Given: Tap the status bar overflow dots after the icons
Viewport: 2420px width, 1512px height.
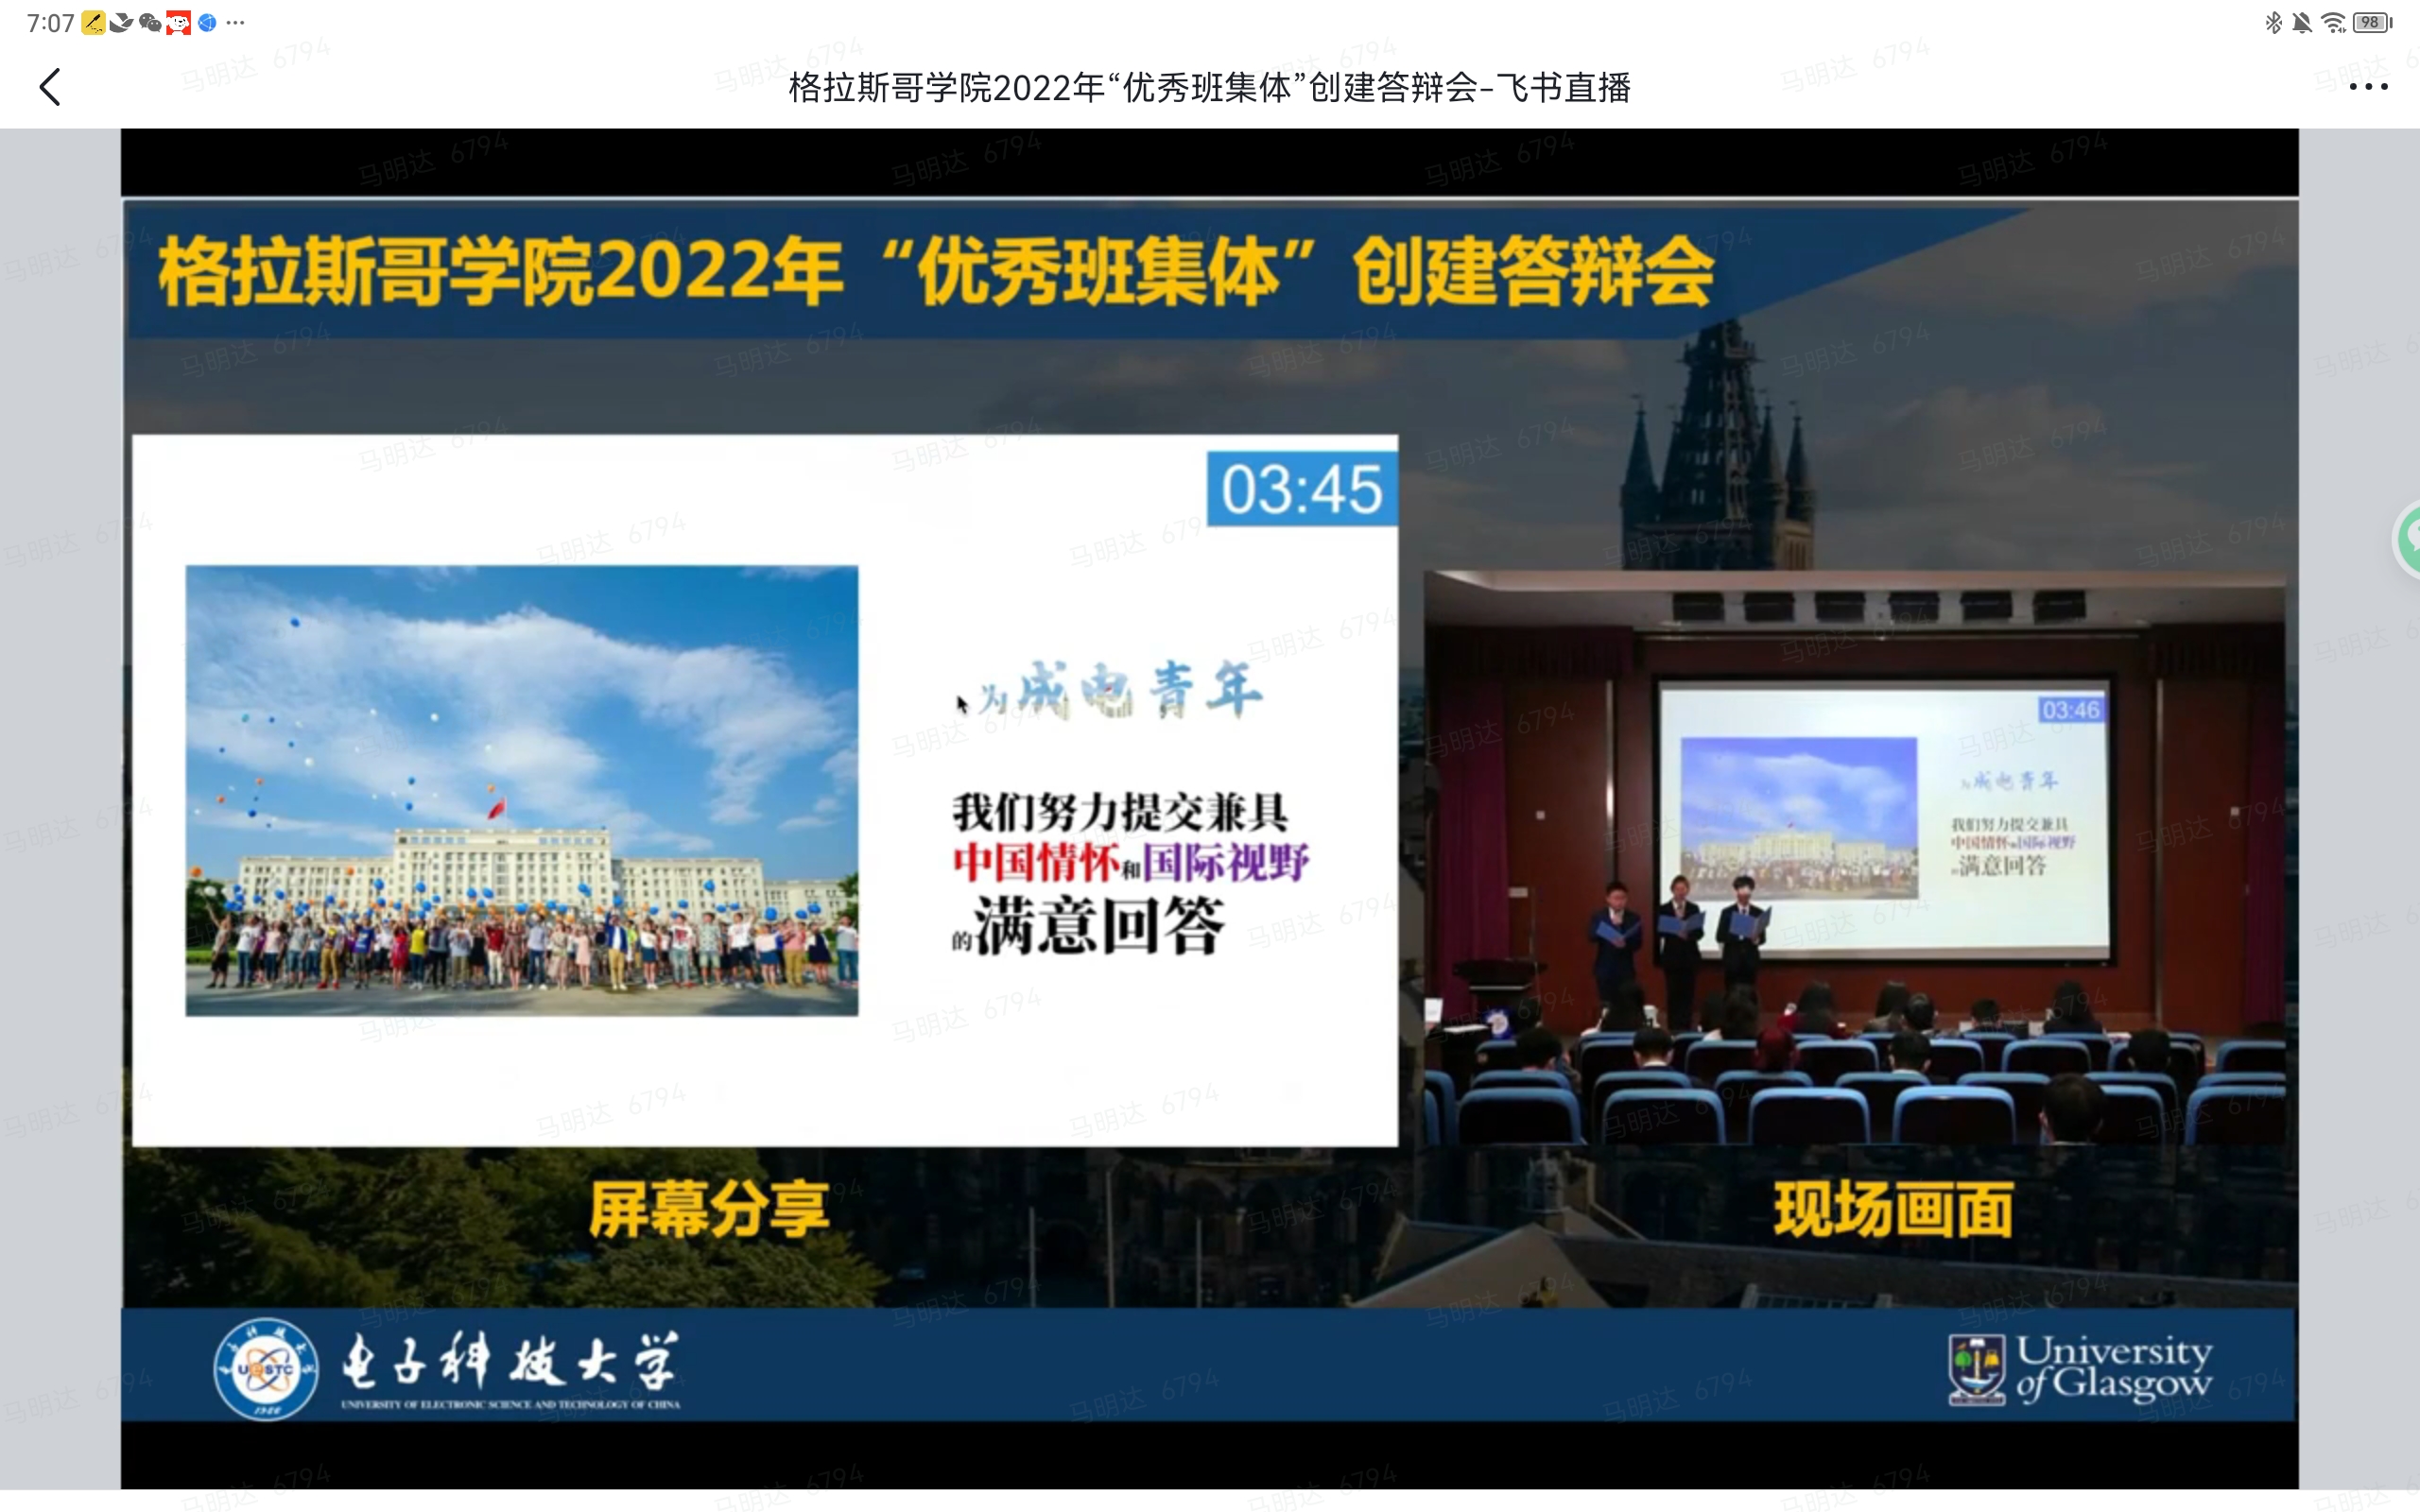Looking at the screenshot, I should pyautogui.click(x=236, y=22).
